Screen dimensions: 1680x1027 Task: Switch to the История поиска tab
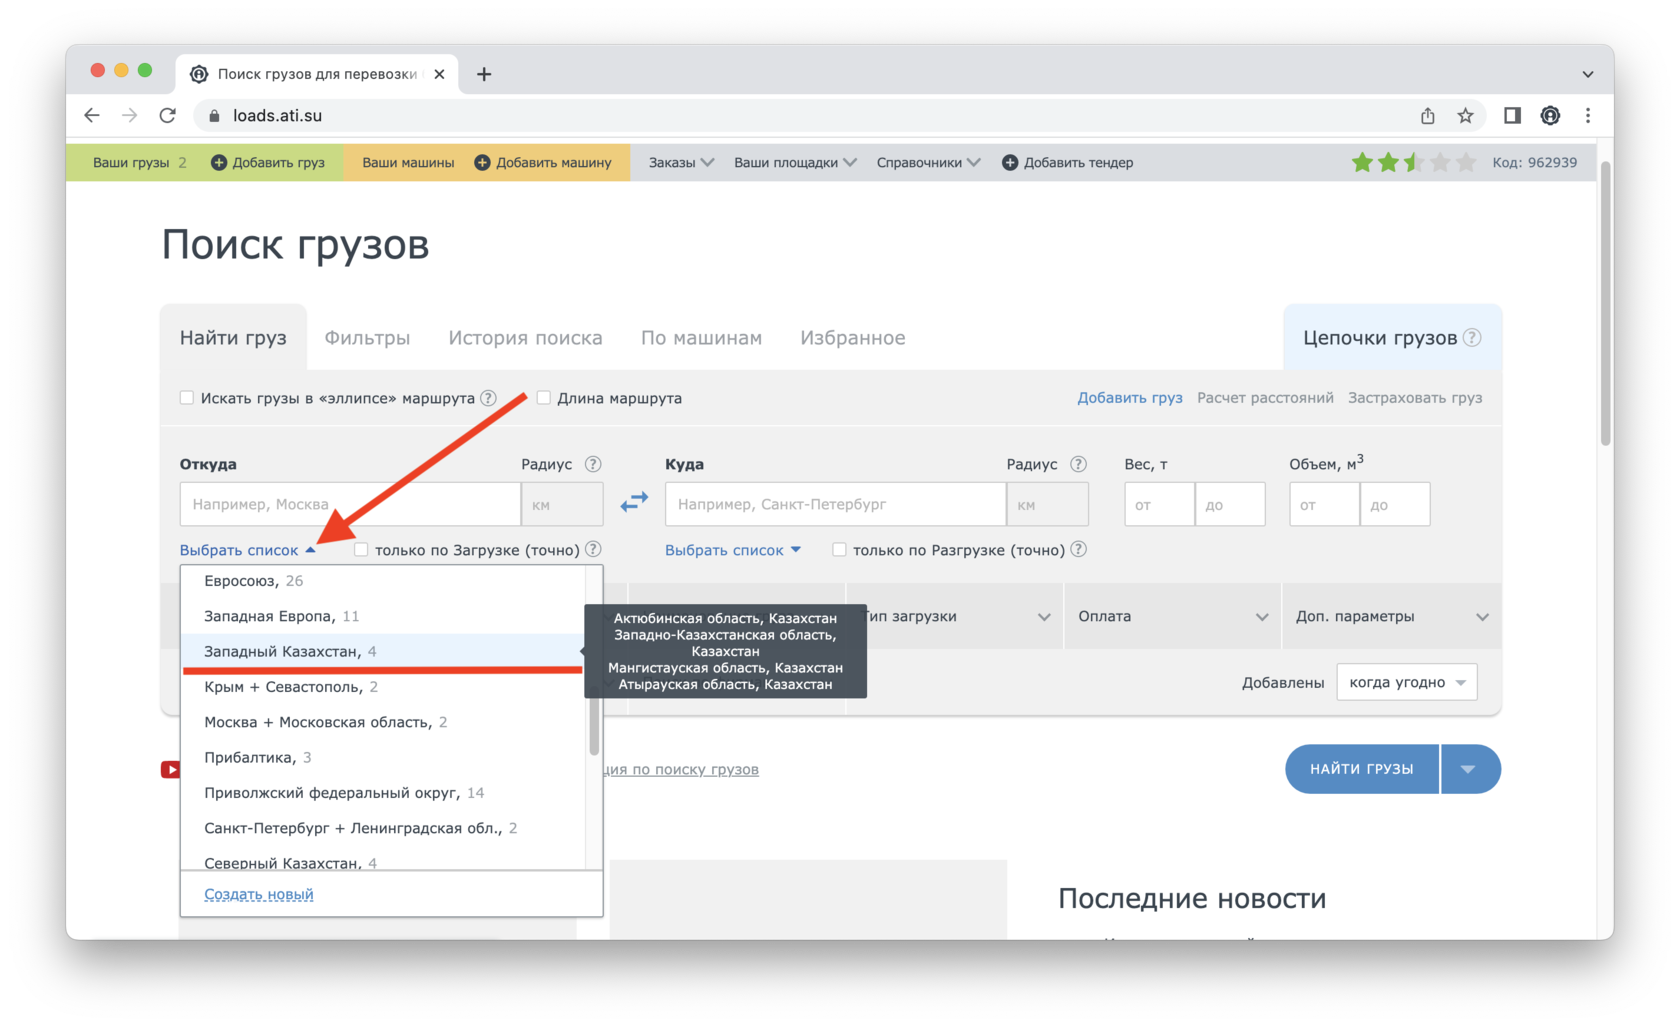tap(525, 338)
